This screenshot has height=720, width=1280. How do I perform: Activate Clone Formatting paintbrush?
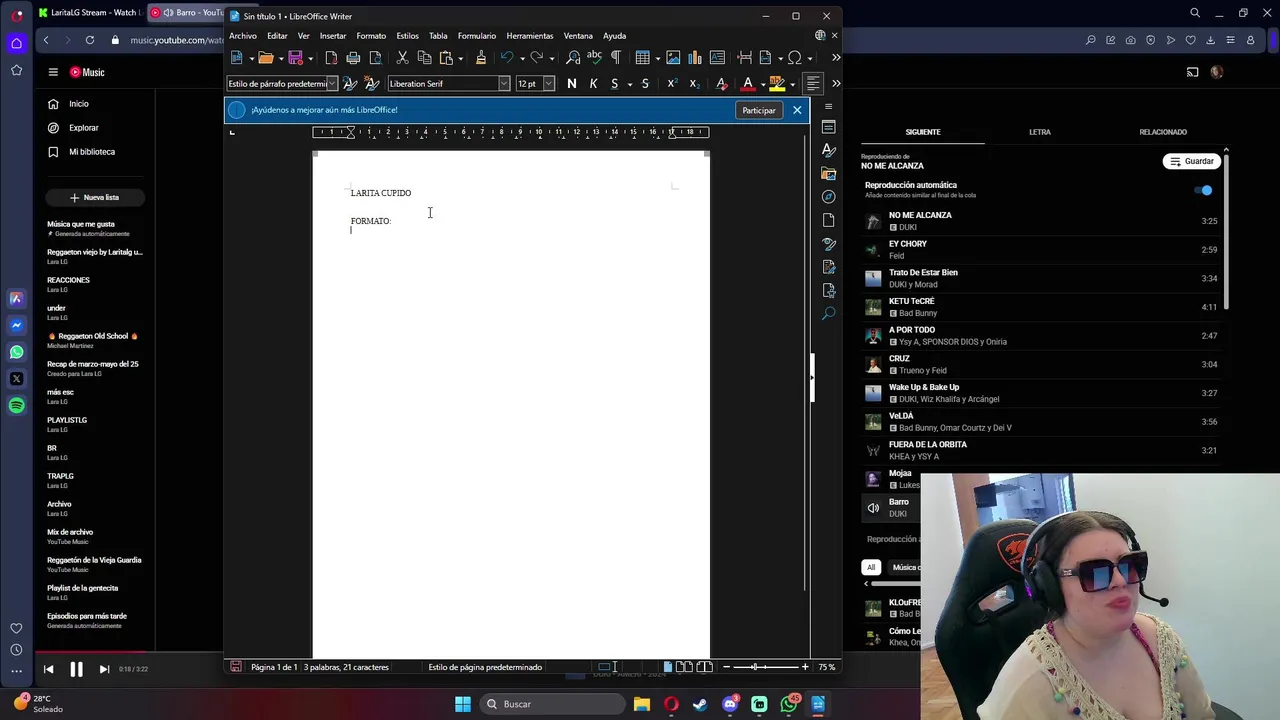[x=481, y=58]
